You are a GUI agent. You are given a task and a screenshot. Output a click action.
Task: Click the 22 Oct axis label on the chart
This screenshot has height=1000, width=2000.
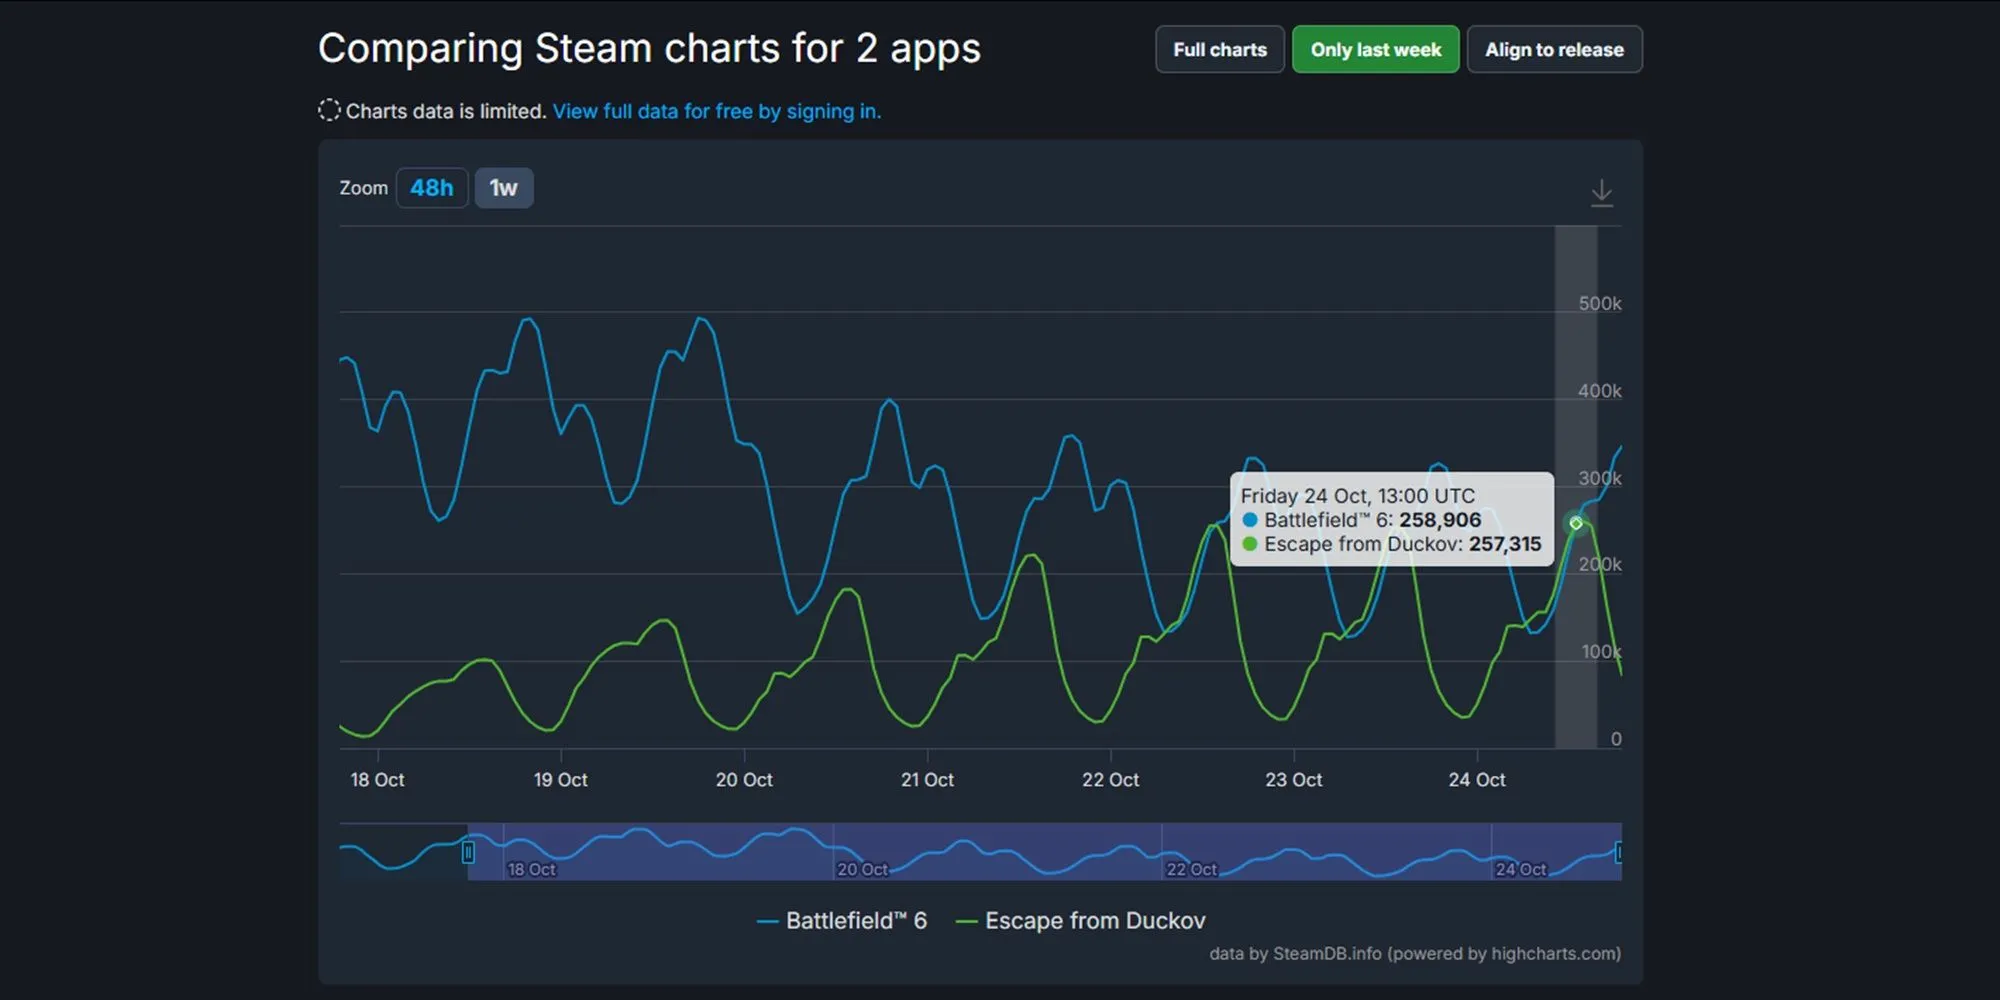coord(1110,780)
